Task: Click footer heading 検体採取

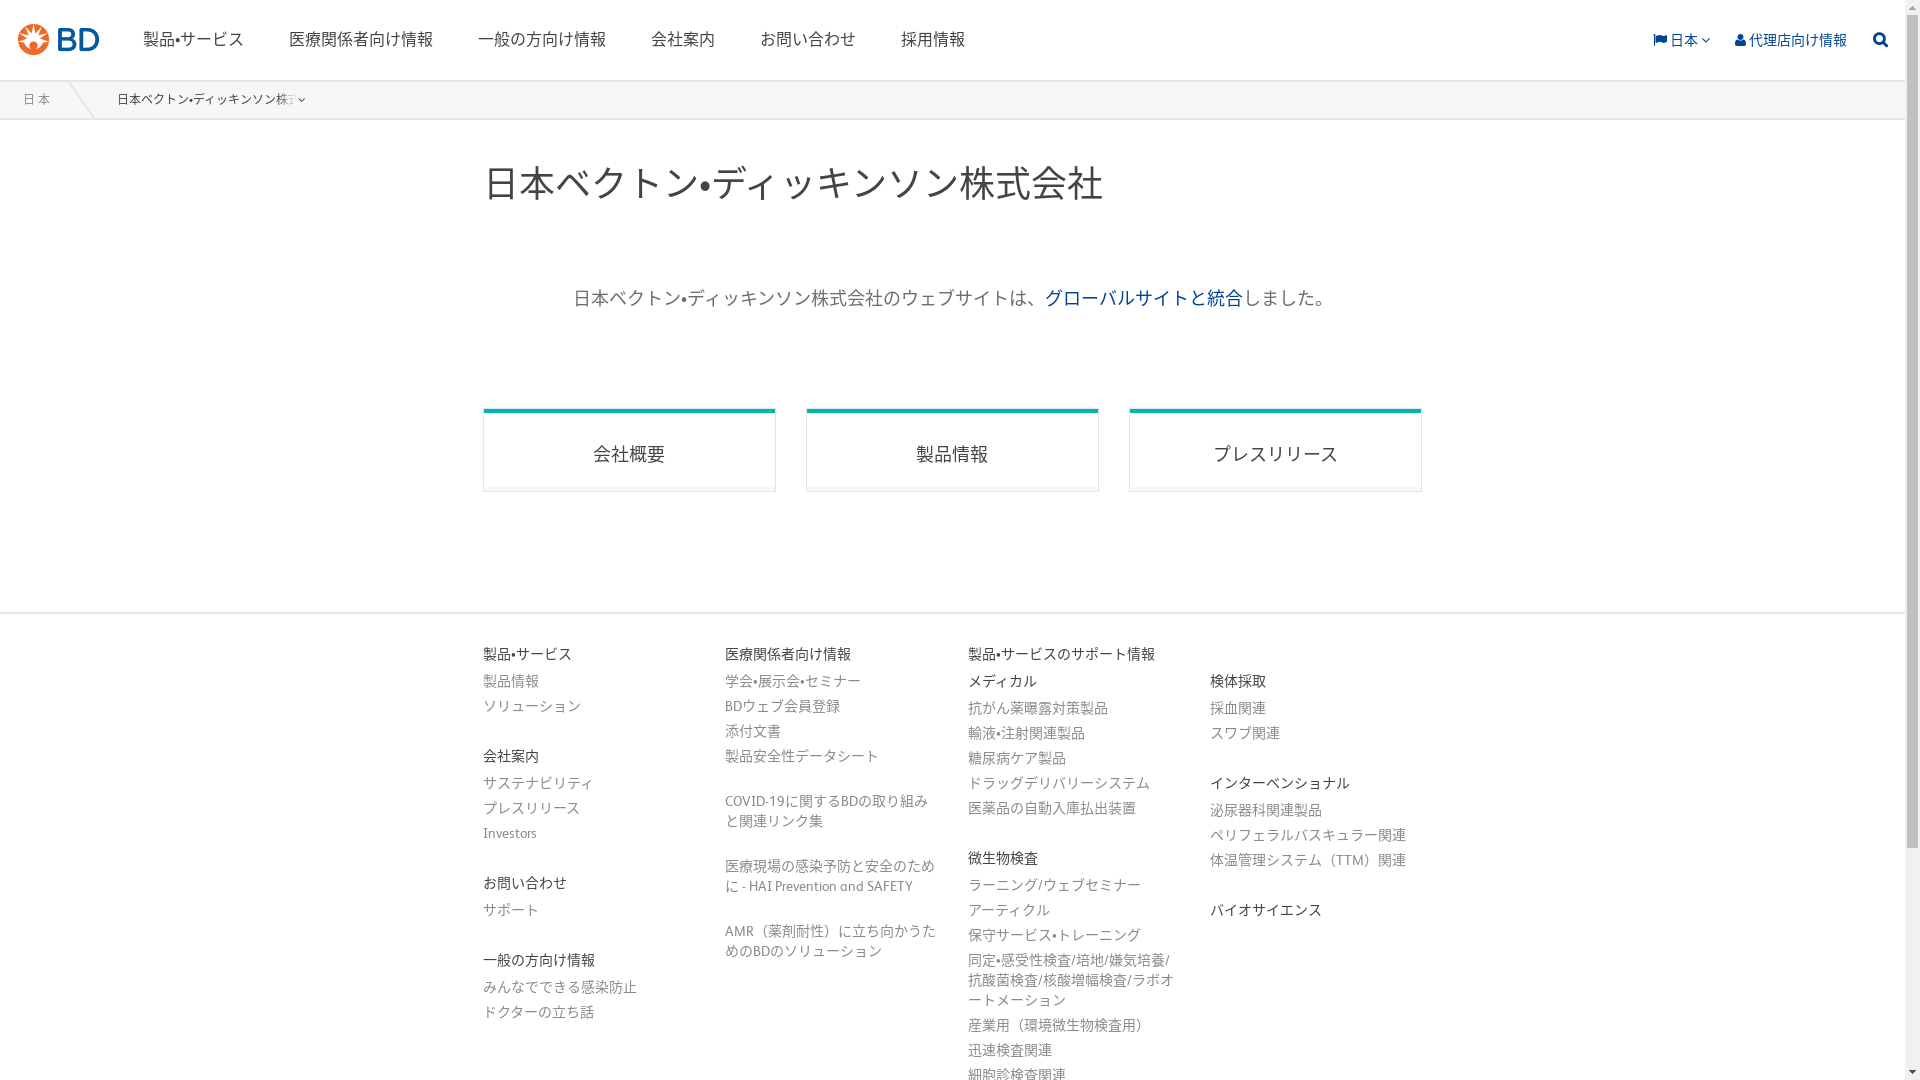Action: coord(1238,681)
